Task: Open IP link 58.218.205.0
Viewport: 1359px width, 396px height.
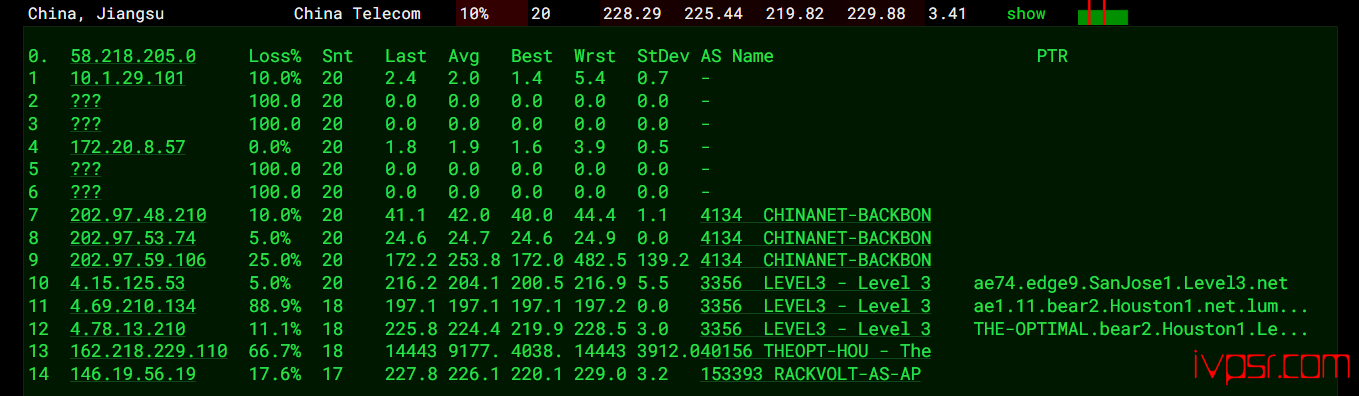Action: (133, 56)
